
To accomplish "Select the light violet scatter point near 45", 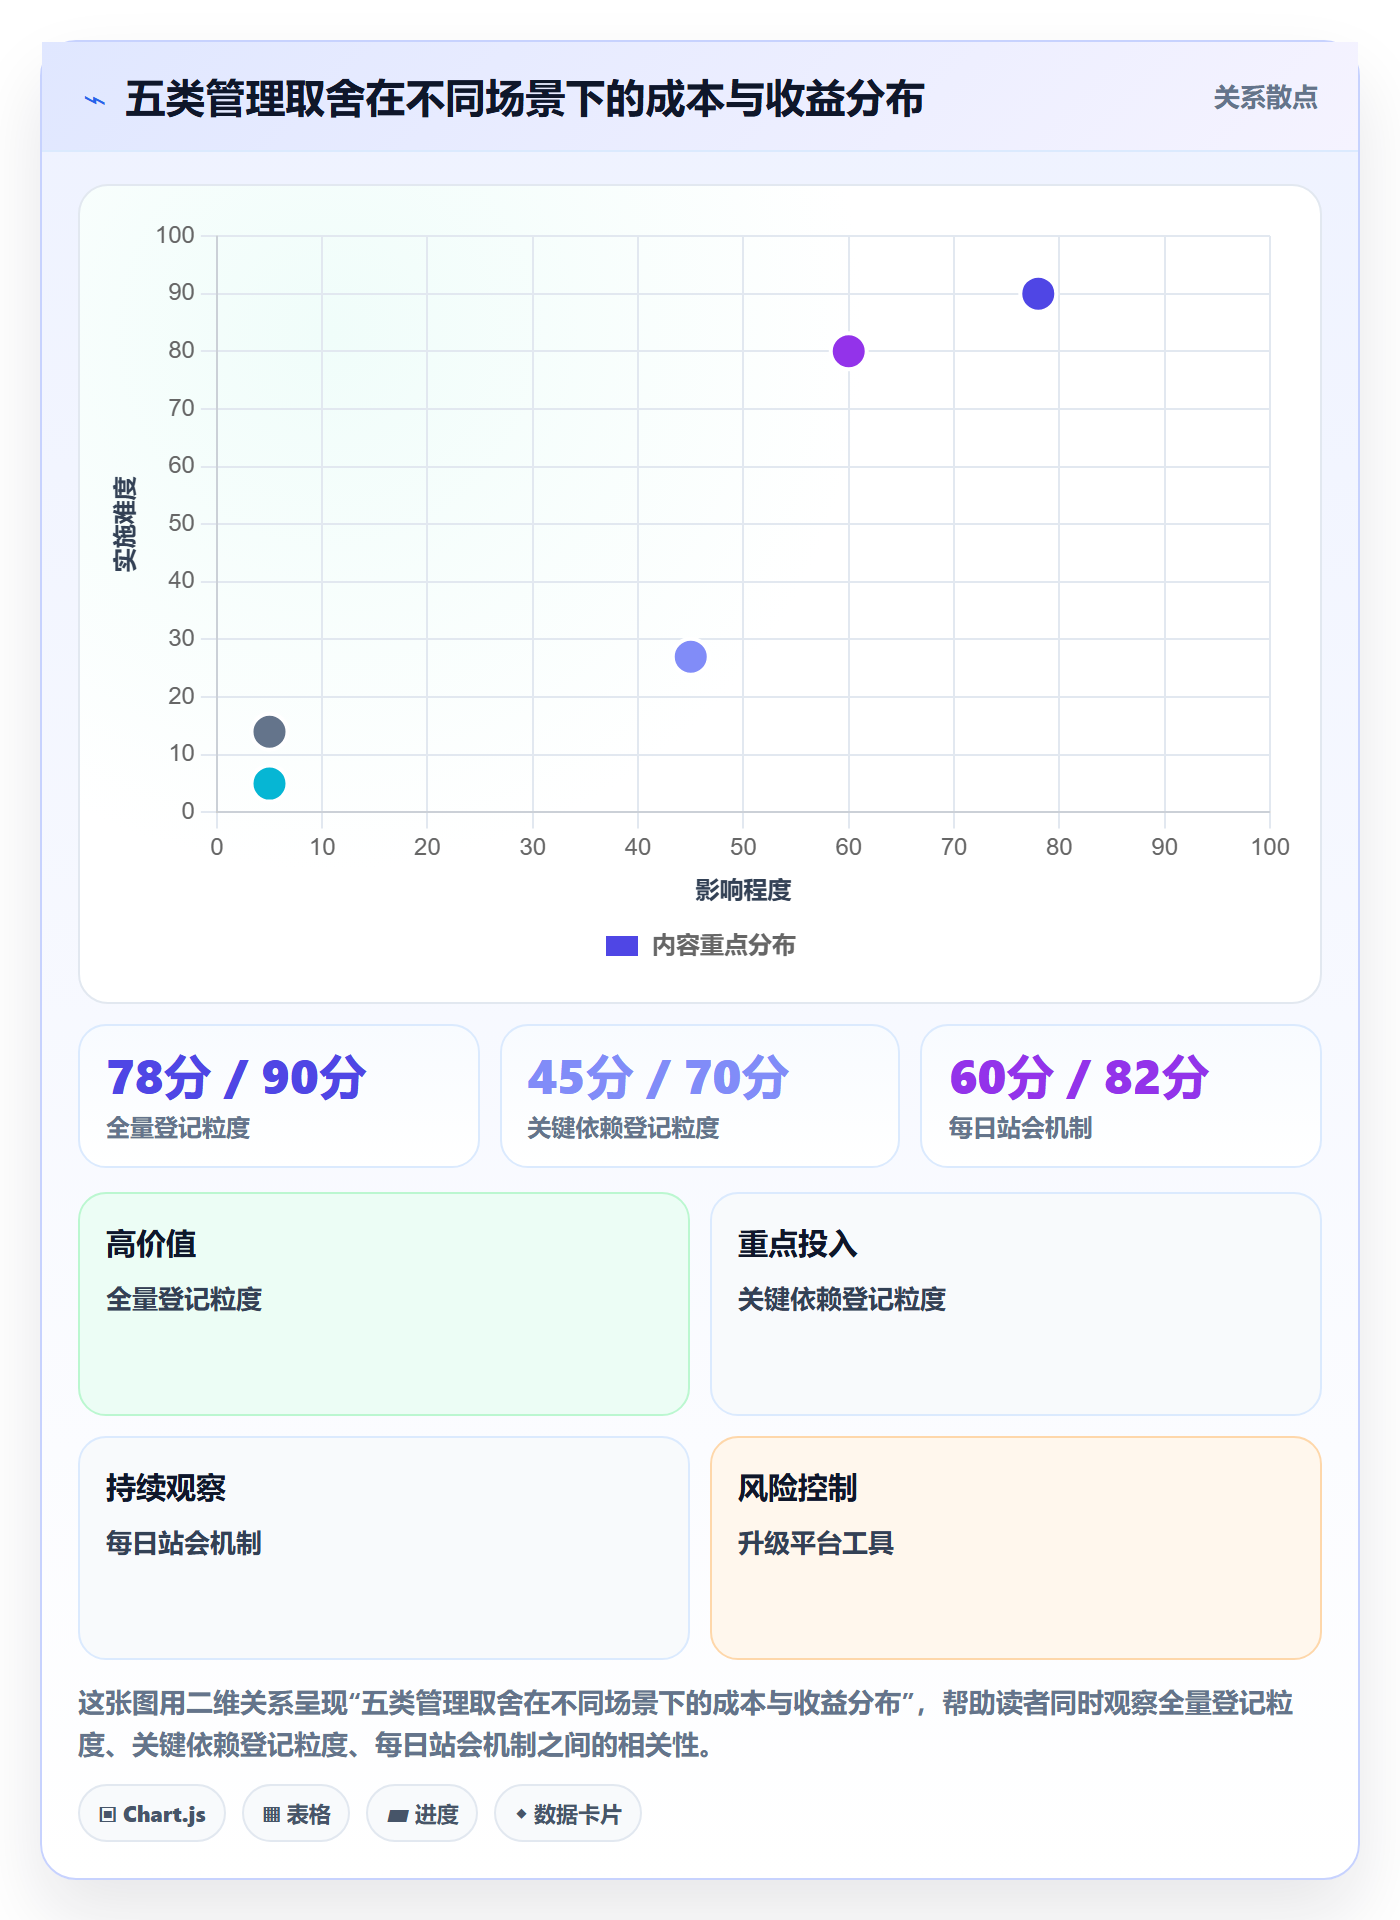I will pos(691,657).
